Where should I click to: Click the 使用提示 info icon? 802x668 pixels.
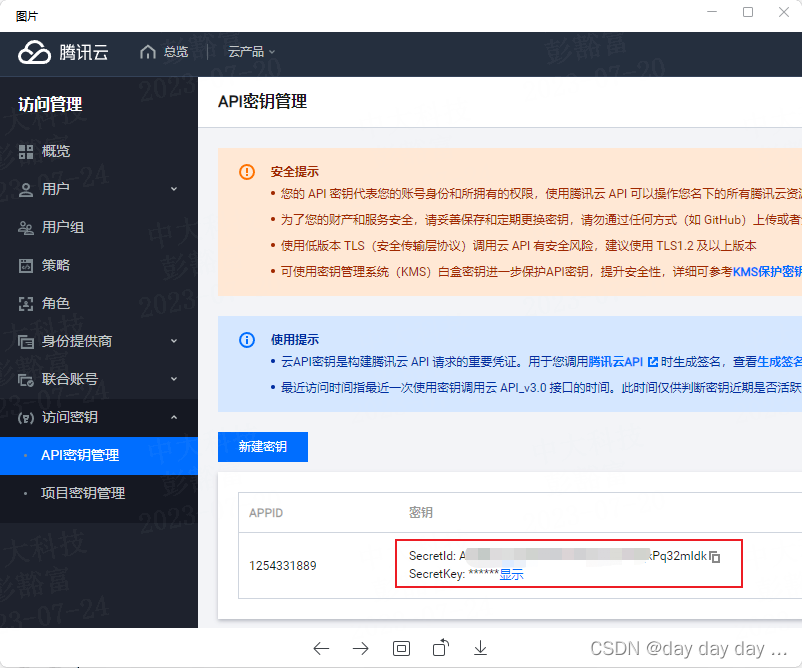click(247, 340)
